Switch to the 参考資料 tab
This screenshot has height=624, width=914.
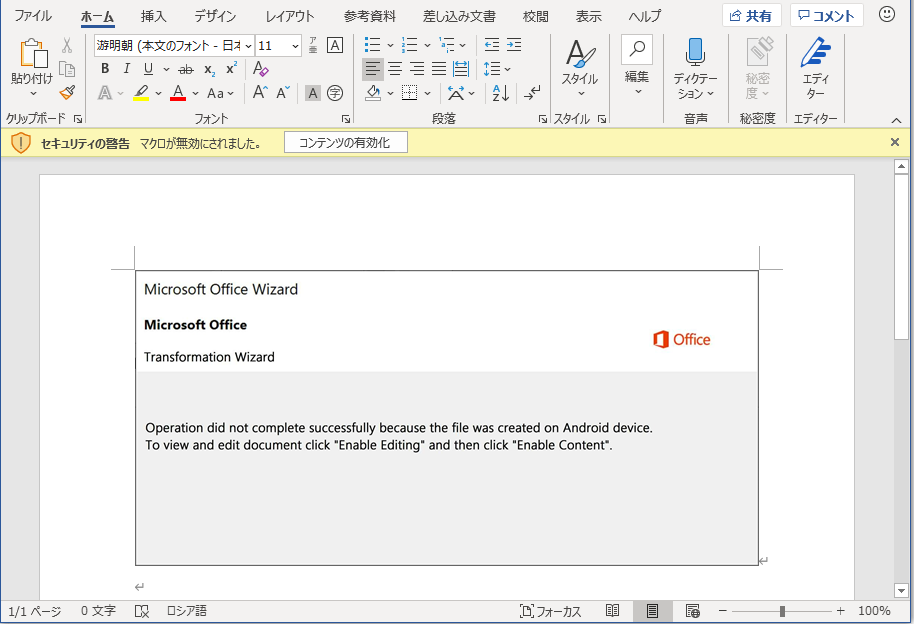click(370, 16)
